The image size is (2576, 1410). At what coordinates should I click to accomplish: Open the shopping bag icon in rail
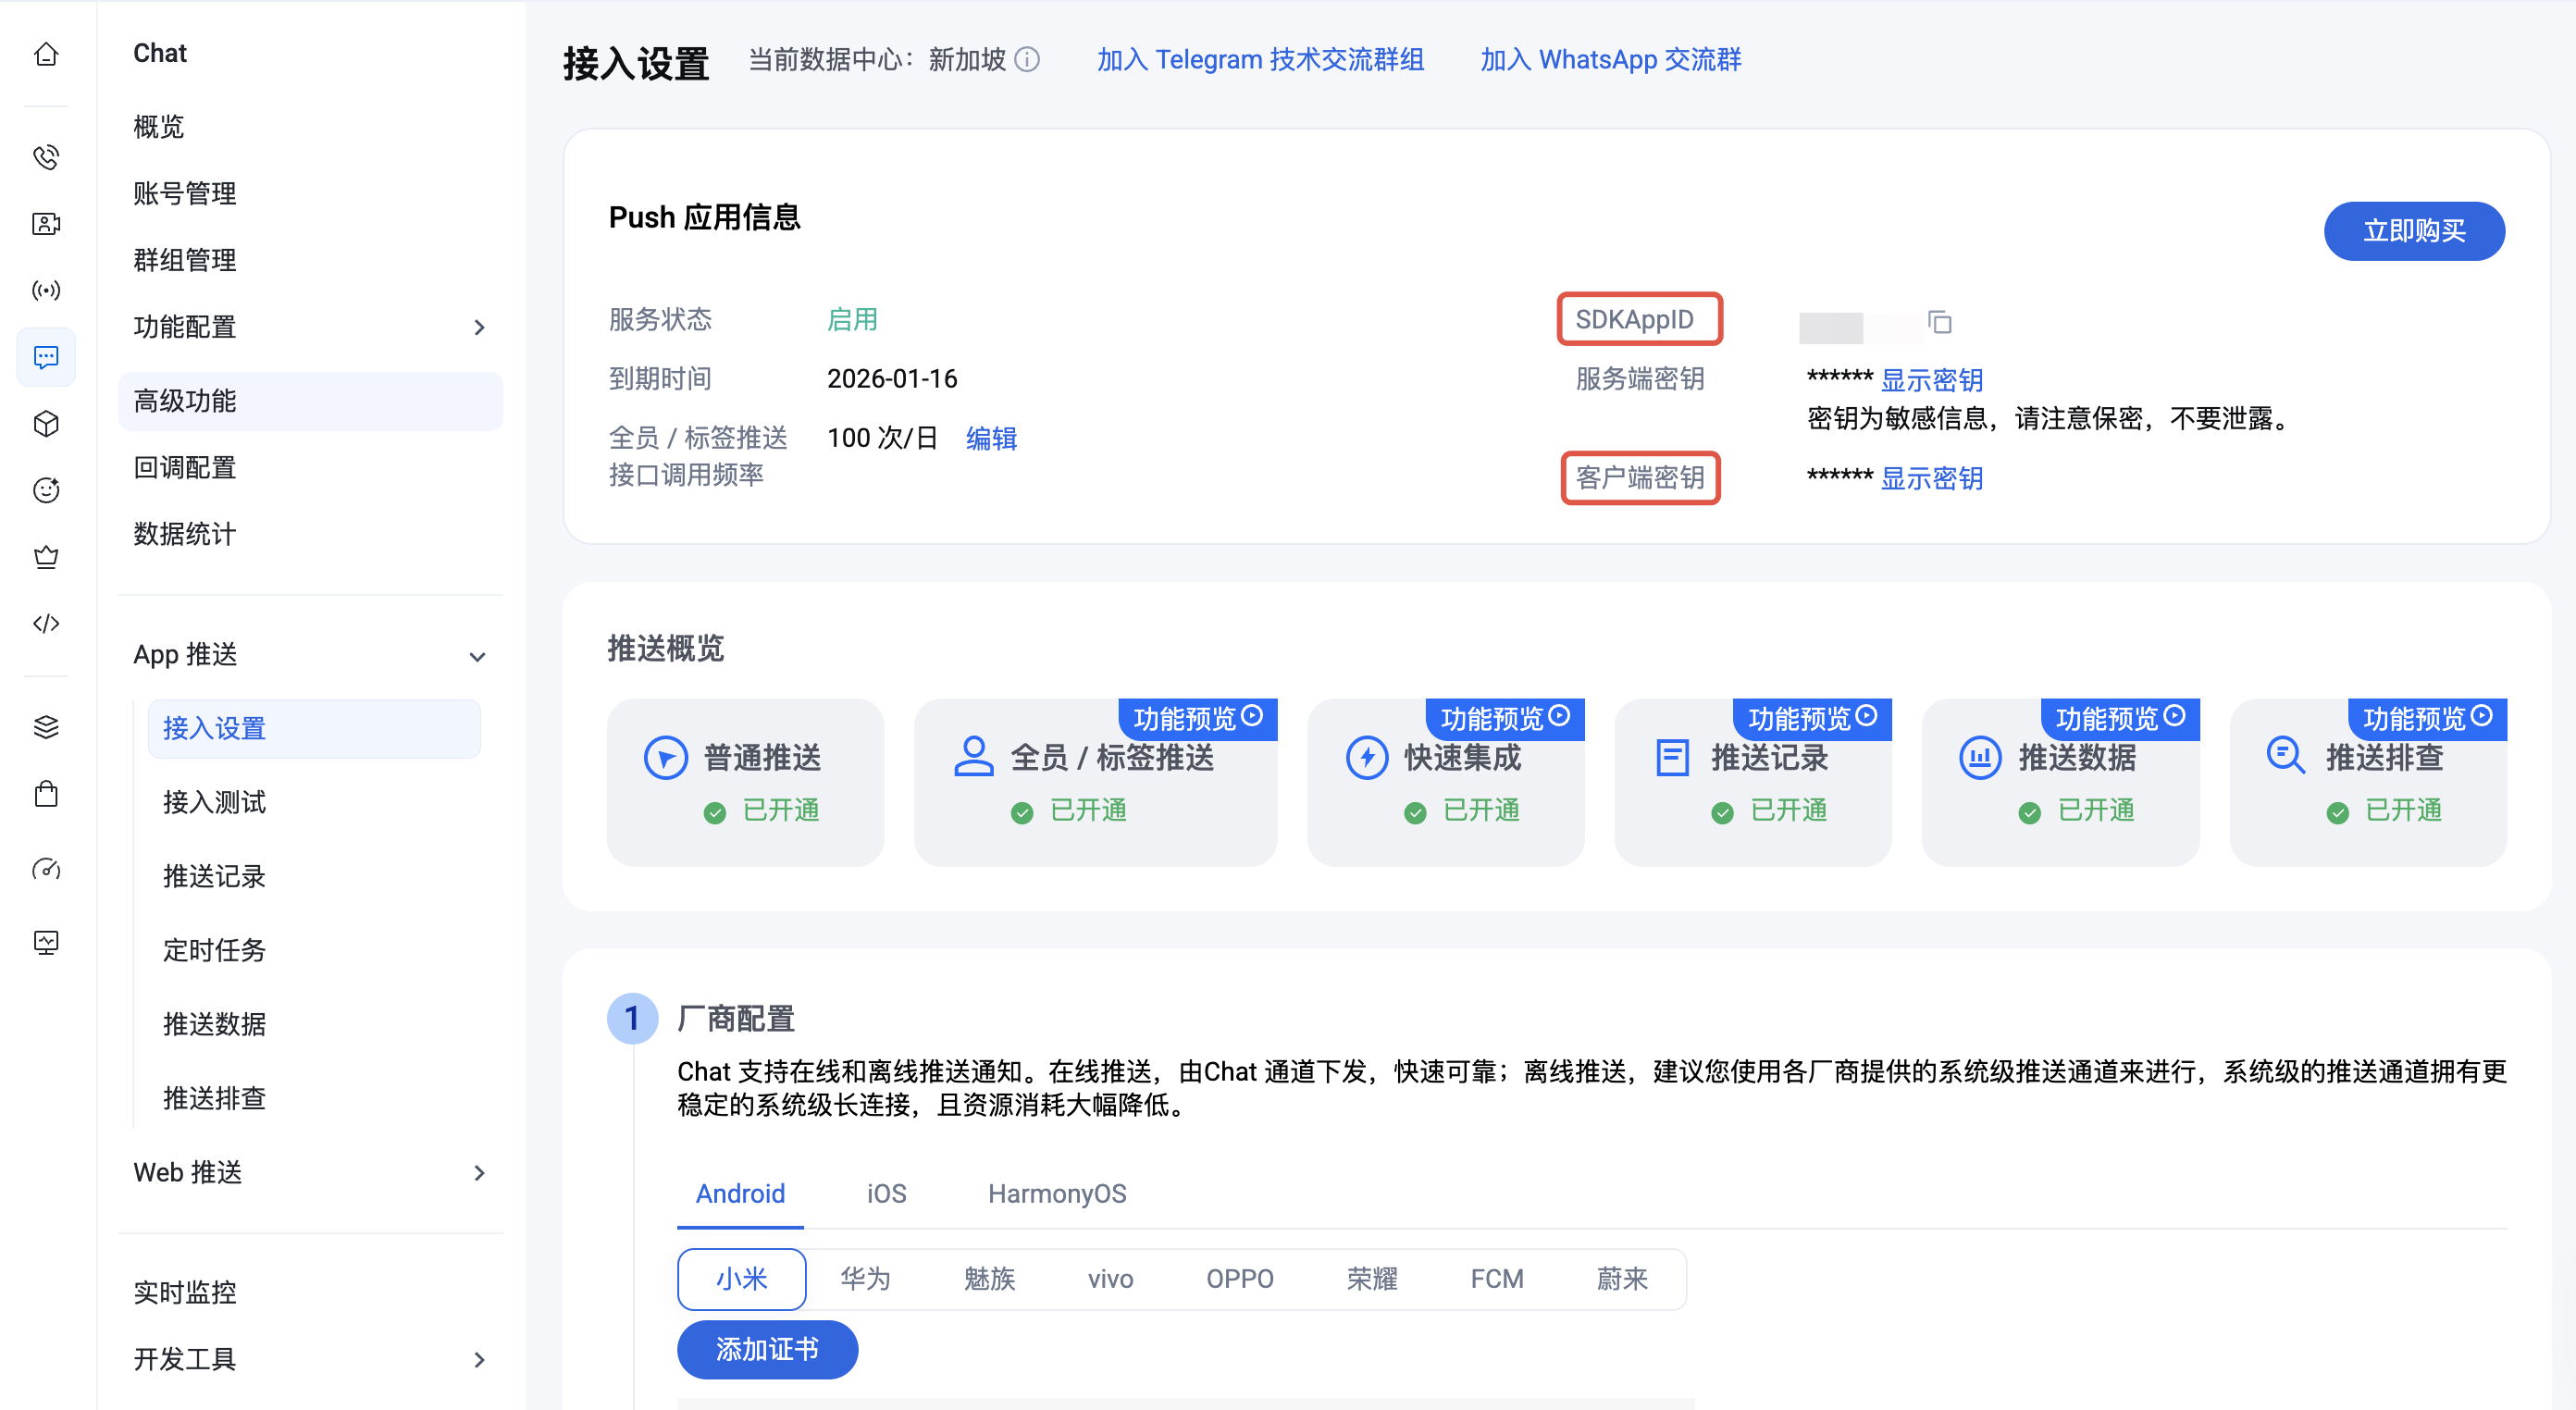tap(46, 795)
